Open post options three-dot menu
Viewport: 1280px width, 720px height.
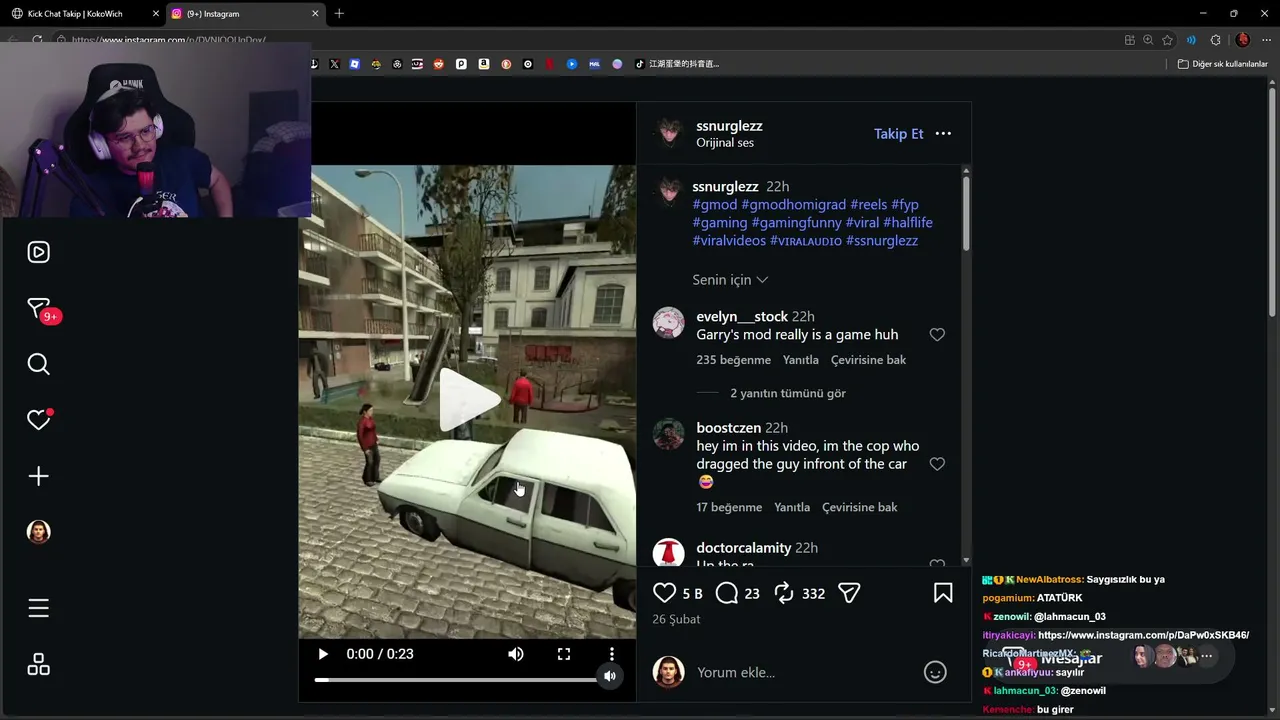[943, 133]
